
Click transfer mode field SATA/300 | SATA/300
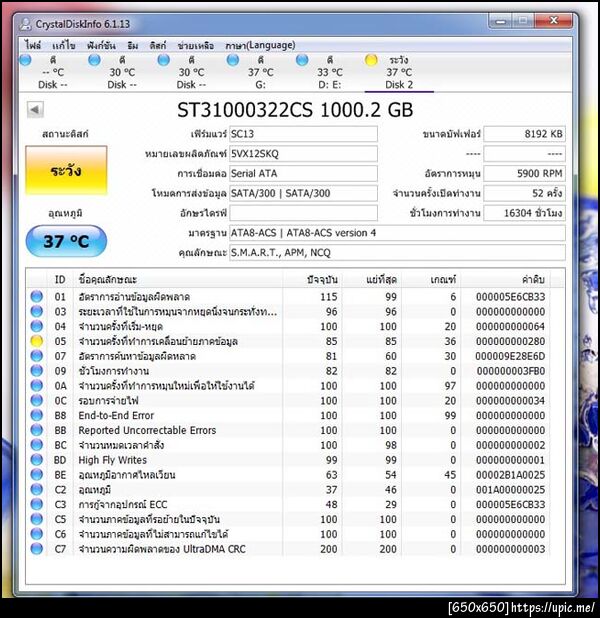(x=303, y=193)
